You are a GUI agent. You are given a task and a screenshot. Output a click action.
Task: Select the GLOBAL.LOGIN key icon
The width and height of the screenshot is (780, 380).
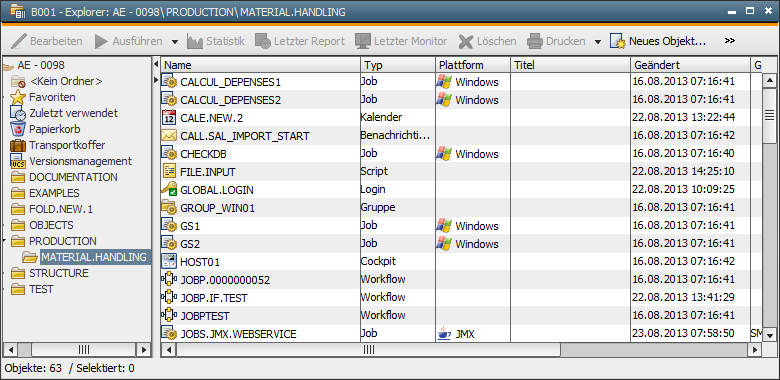[x=169, y=190]
